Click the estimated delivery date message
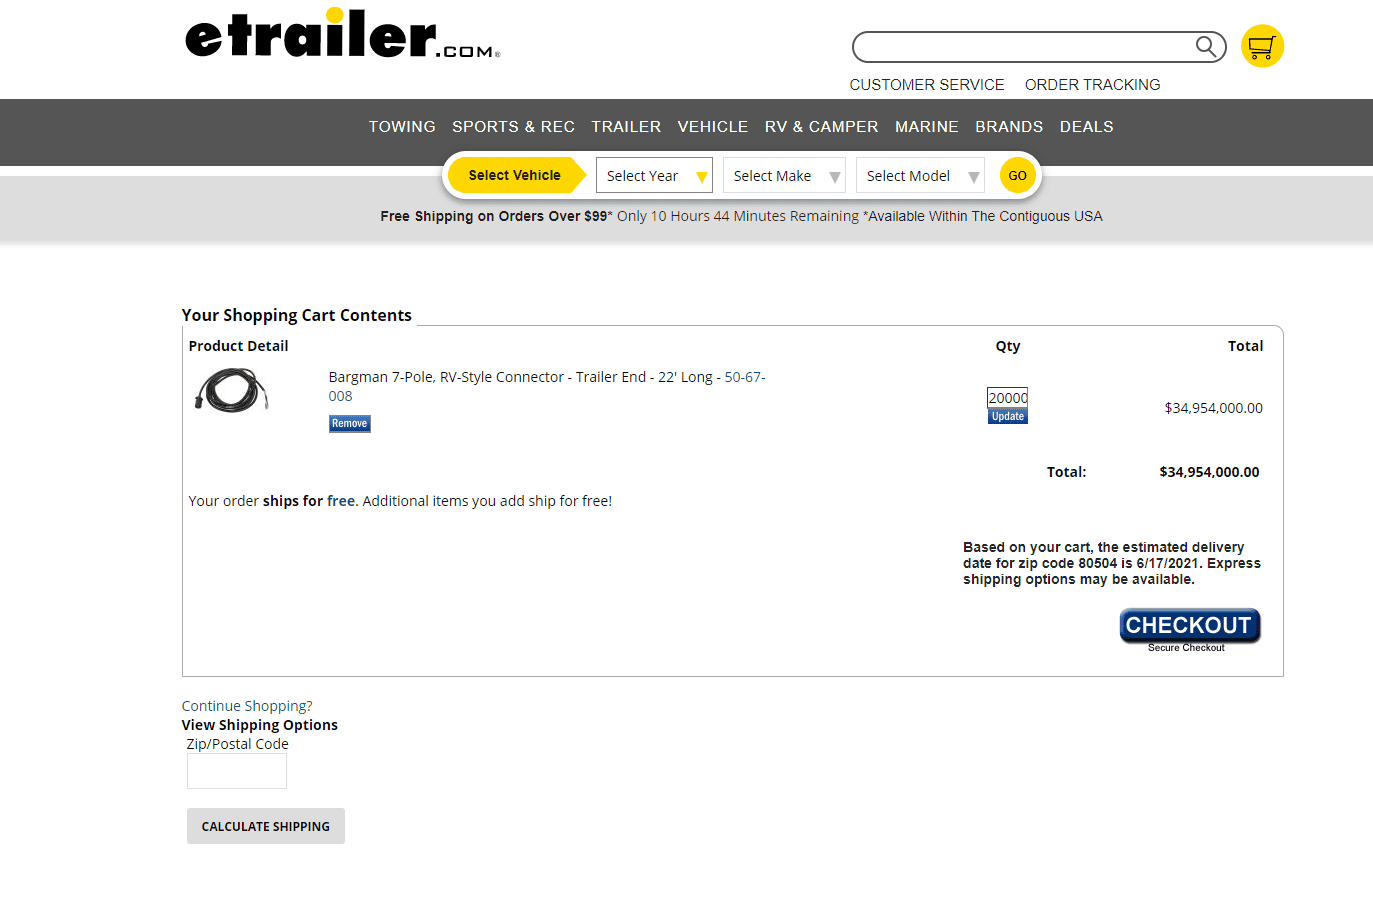Image resolution: width=1373 pixels, height=905 pixels. 1112,563
